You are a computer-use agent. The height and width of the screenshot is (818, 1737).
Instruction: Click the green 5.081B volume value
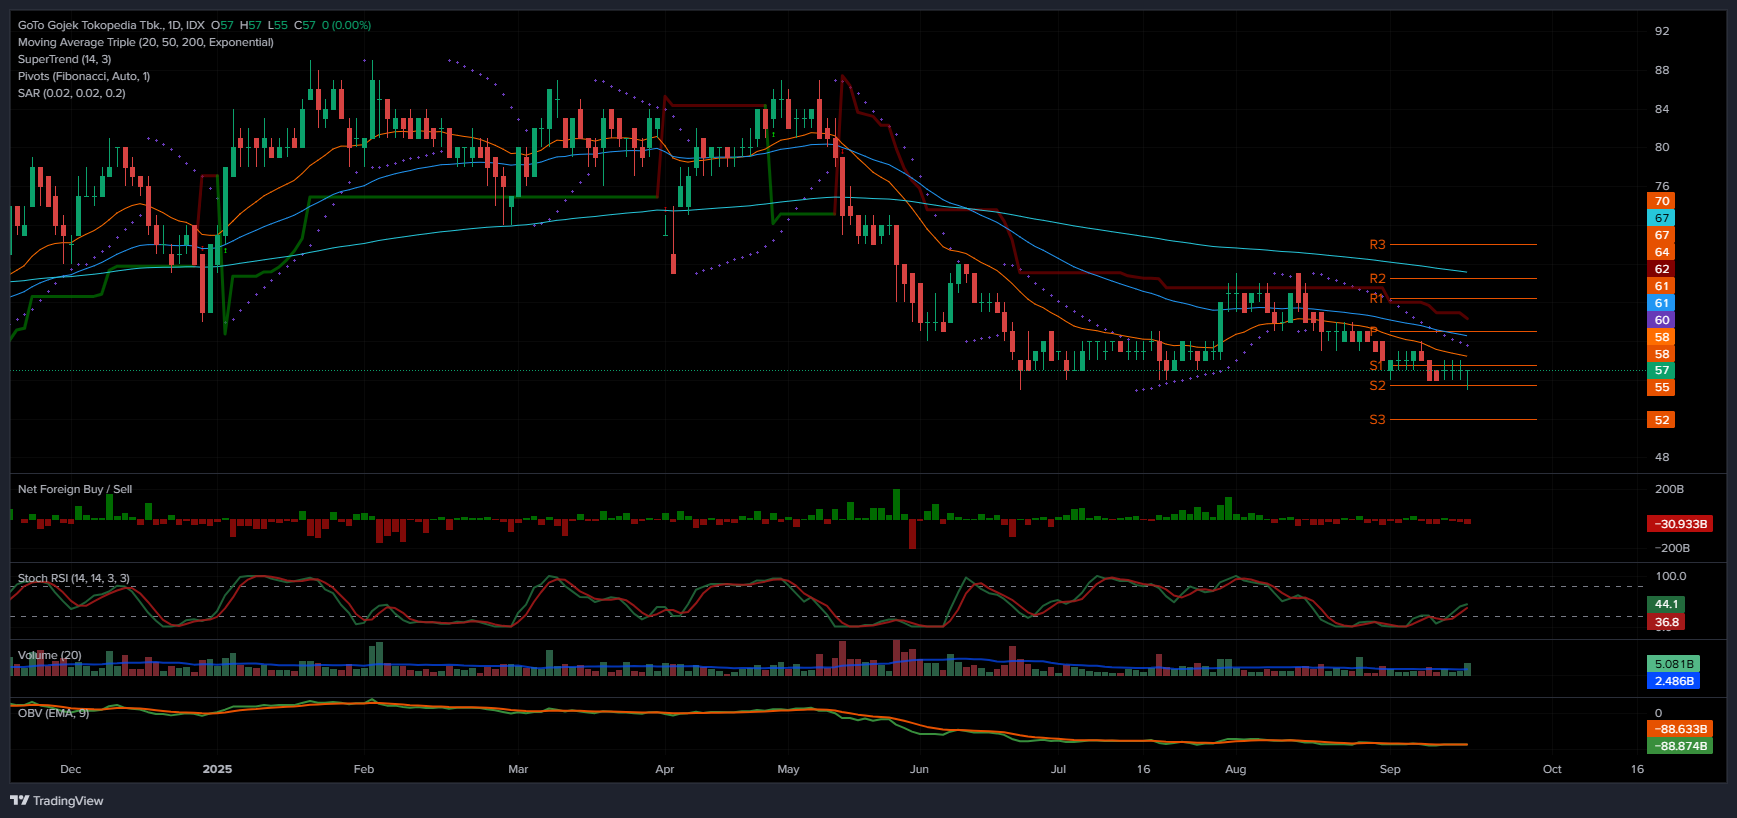(1674, 664)
